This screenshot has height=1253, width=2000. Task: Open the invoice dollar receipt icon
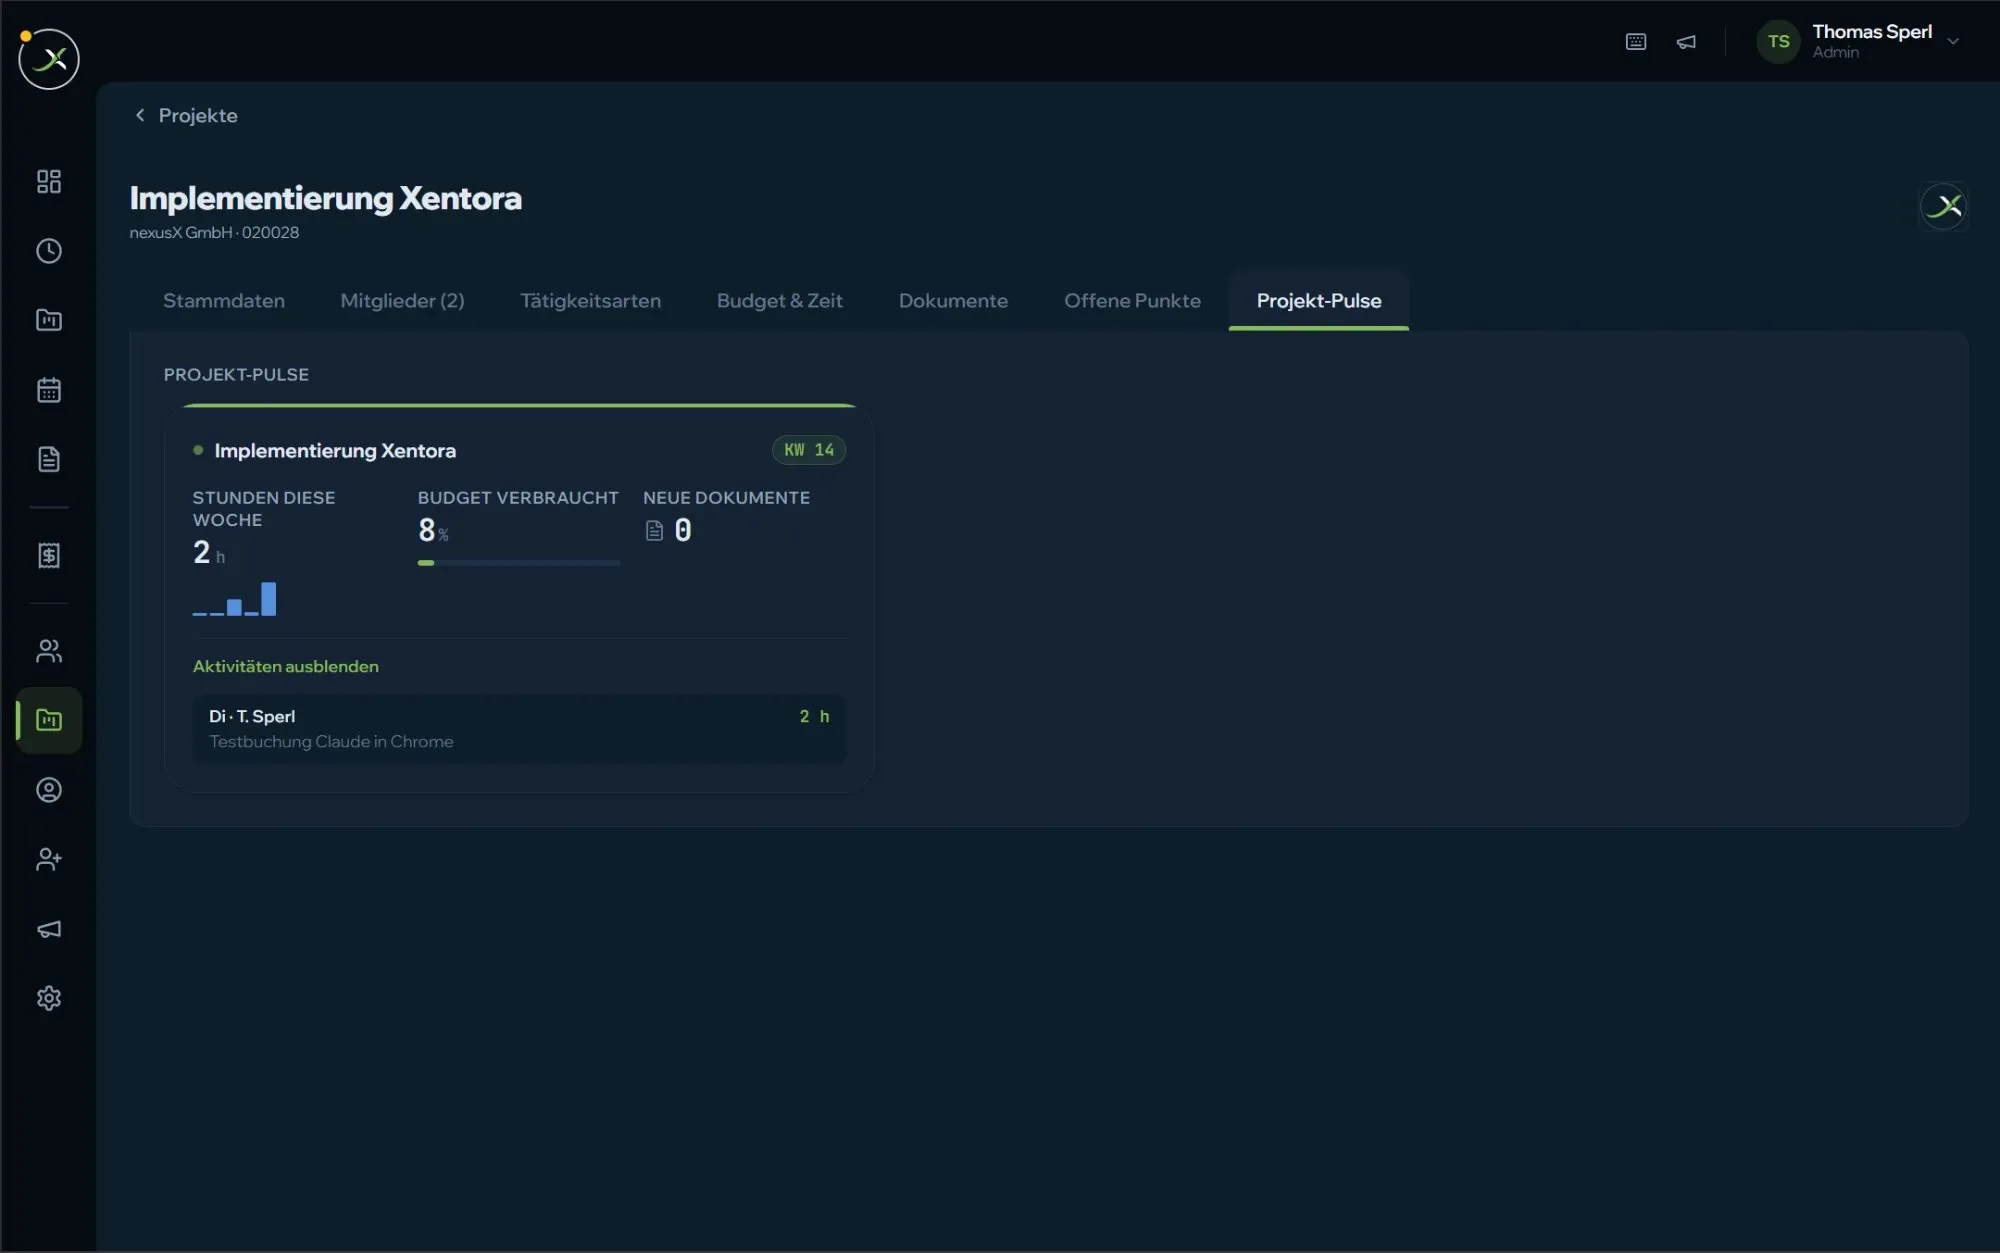click(x=49, y=555)
